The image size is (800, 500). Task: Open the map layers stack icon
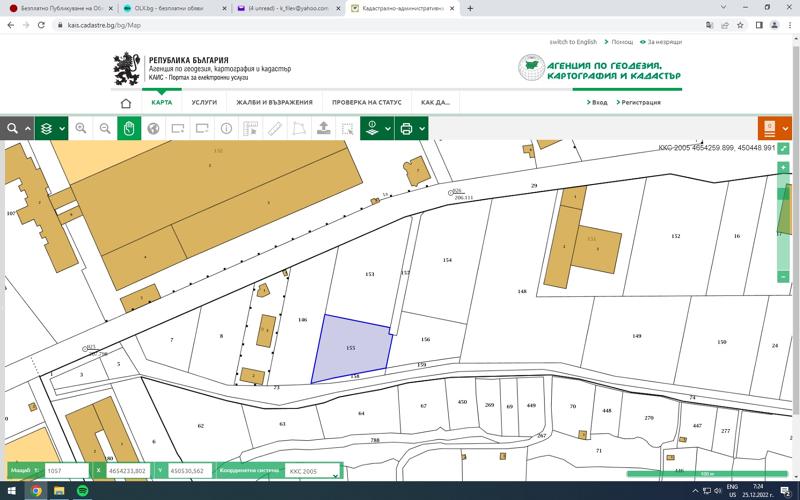[46, 129]
